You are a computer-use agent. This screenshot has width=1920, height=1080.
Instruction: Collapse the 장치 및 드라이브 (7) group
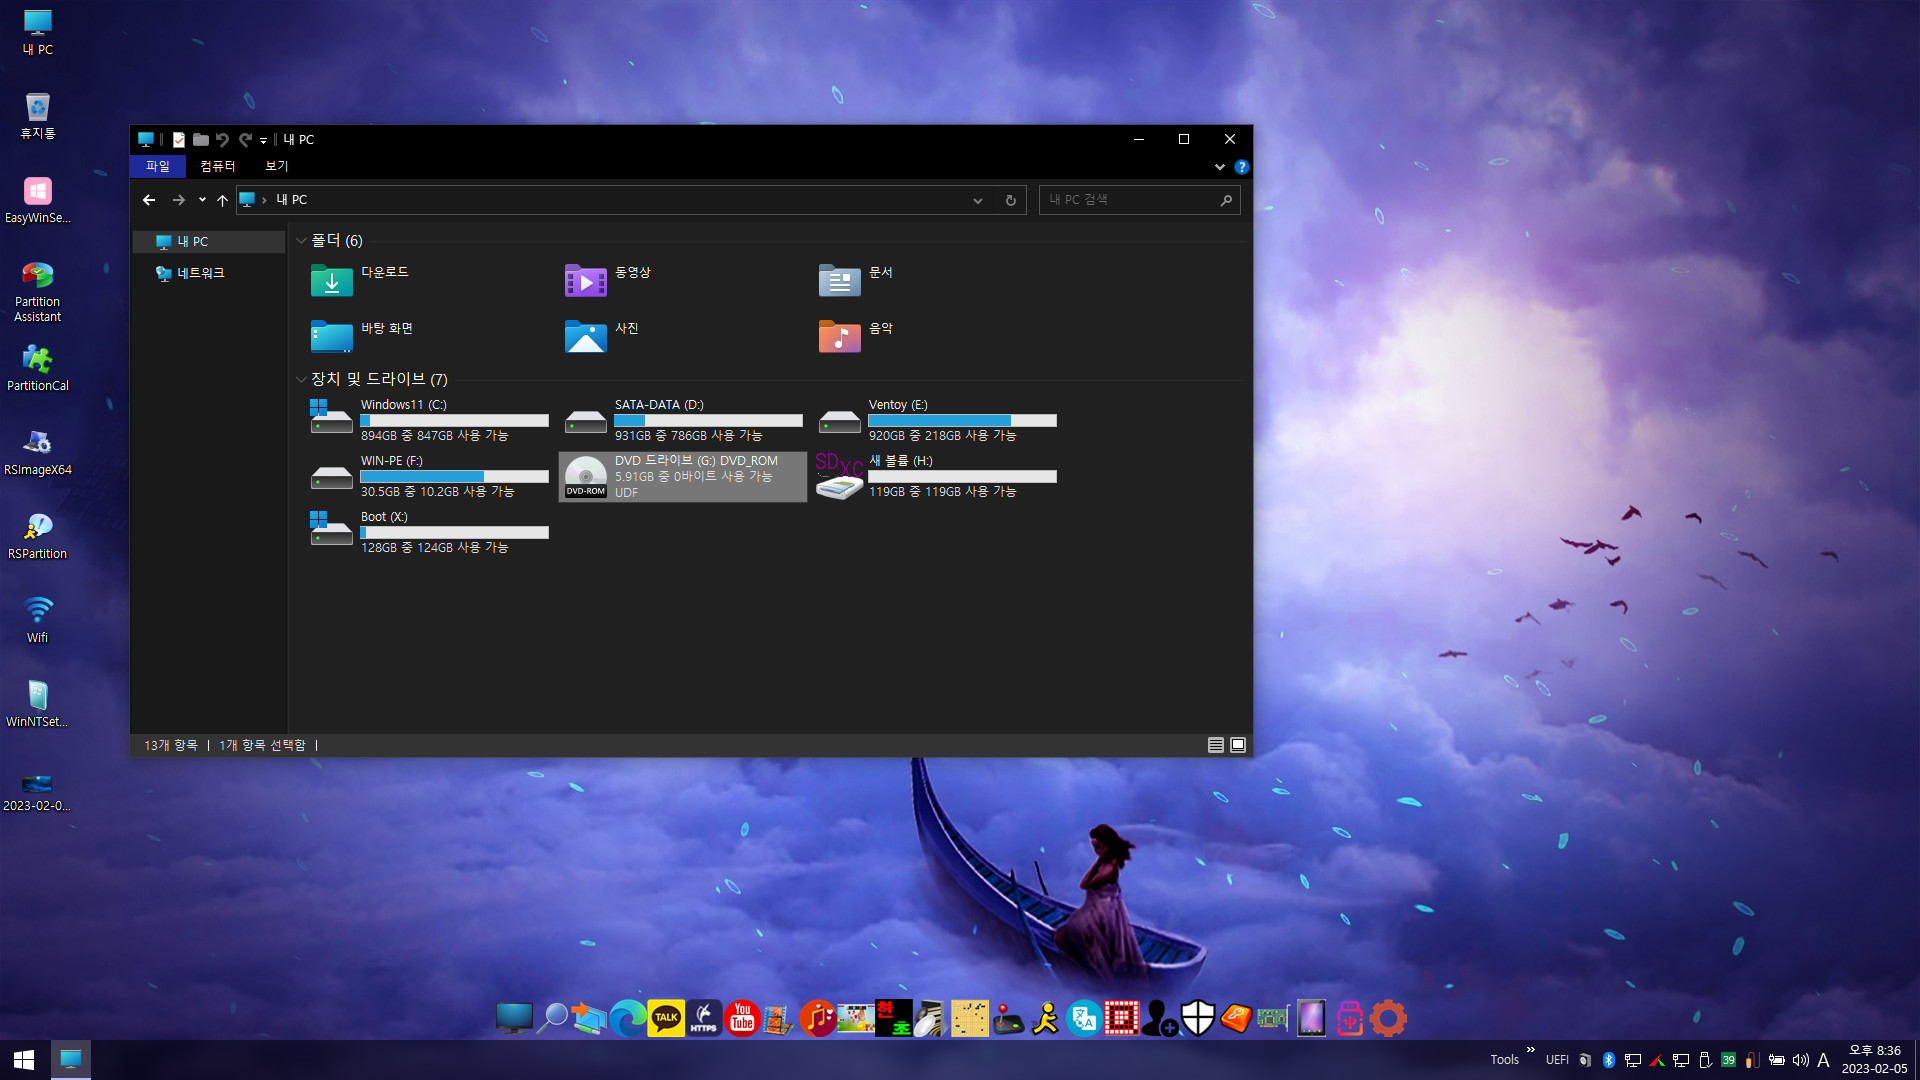(301, 380)
